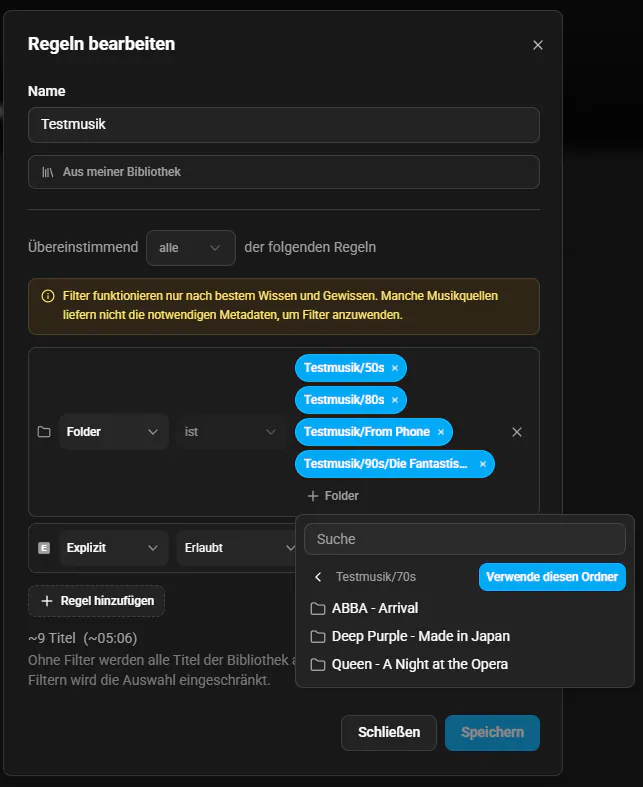643x787 pixels.
Task: Click Regel hinzufügen button
Action: (96, 601)
